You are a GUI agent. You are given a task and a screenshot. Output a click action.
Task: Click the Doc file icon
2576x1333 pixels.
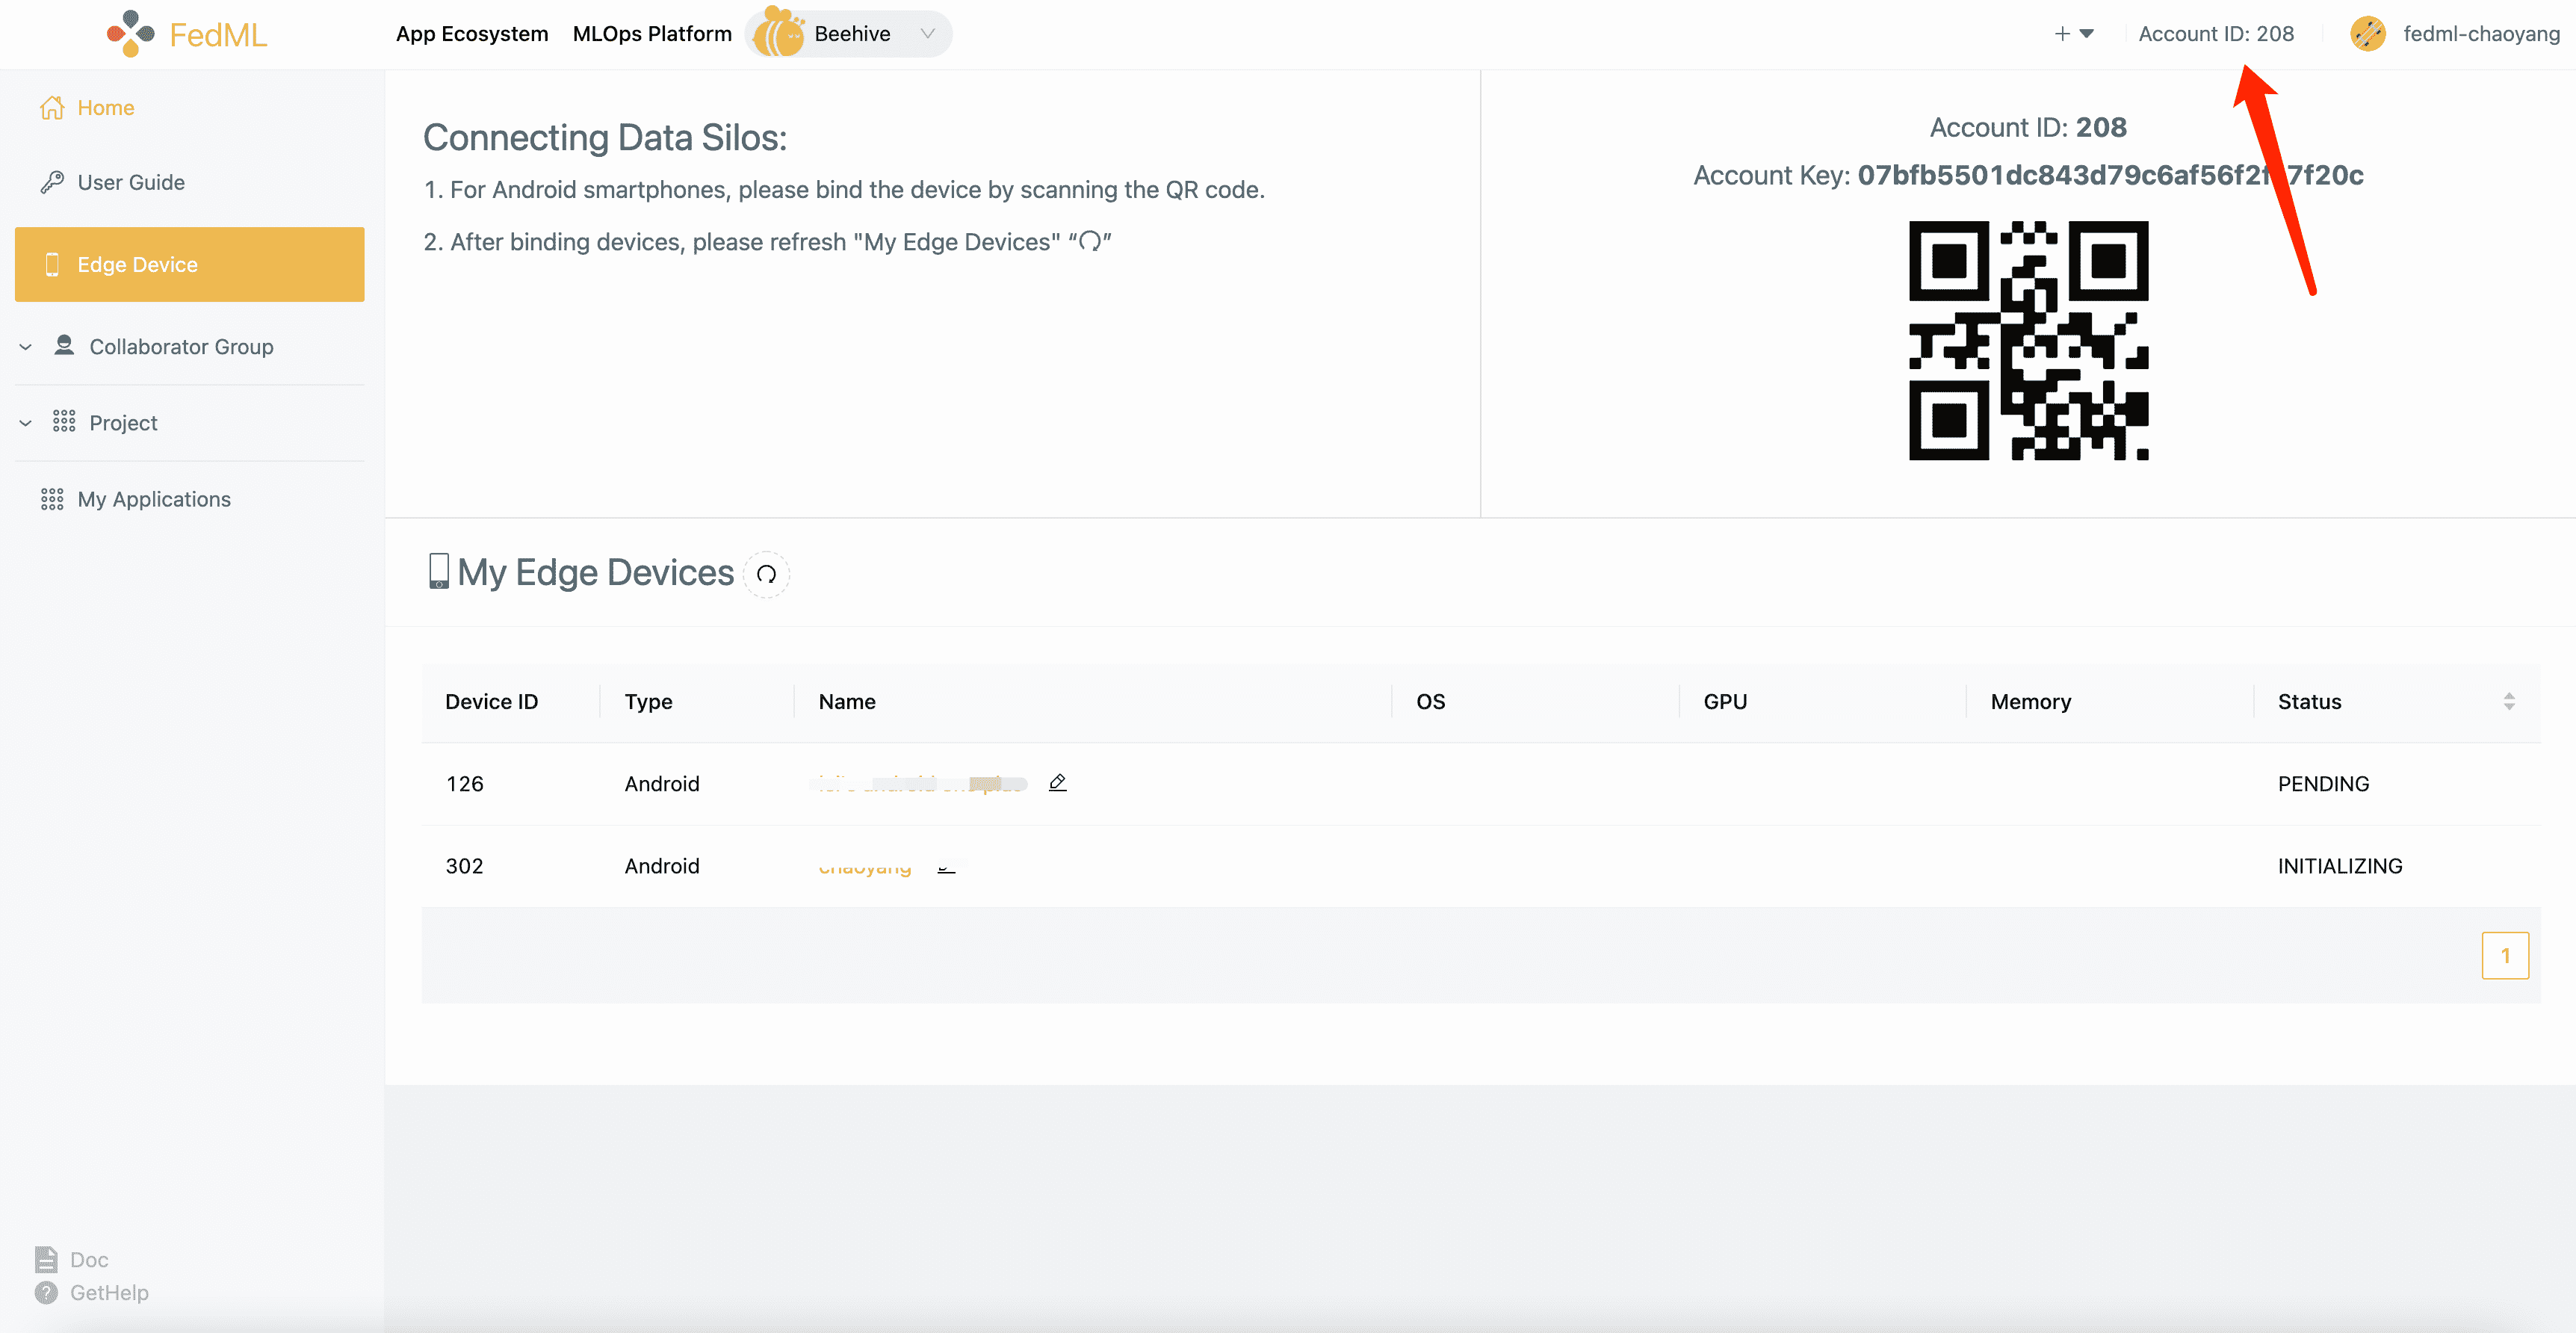[46, 1259]
